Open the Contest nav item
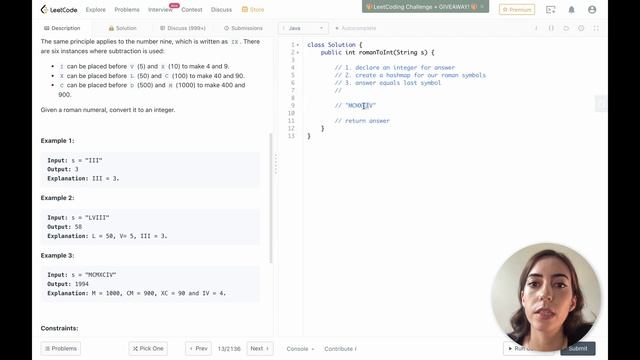This screenshot has height=360, width=640. 191,9
